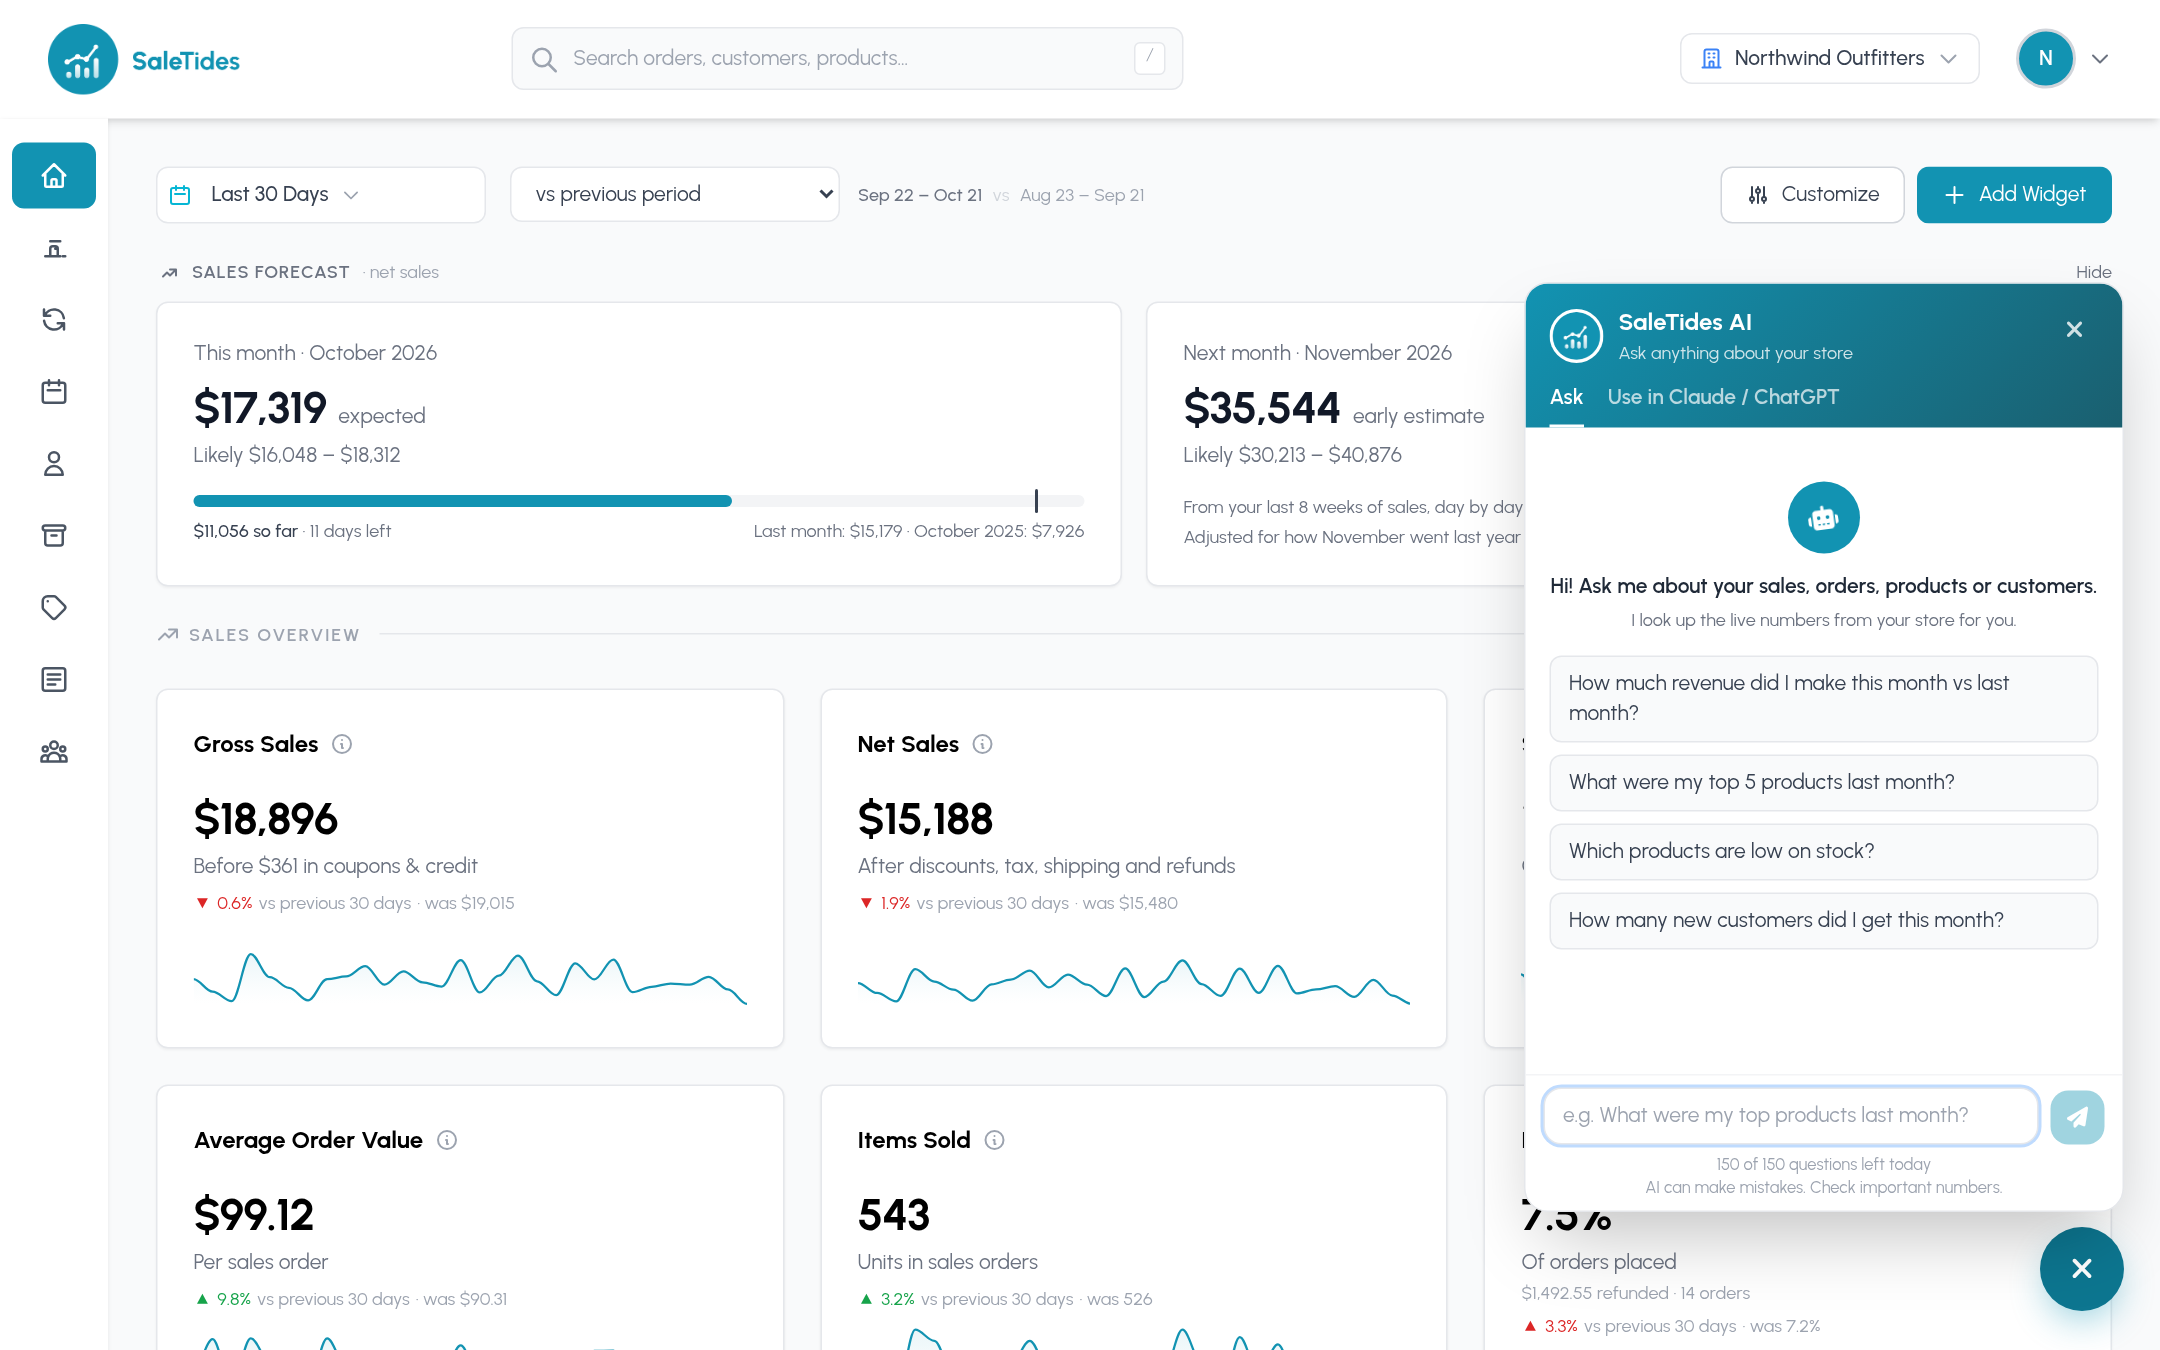Switch to the Ask tab
This screenshot has height=1350, width=2160.
coord(1566,397)
